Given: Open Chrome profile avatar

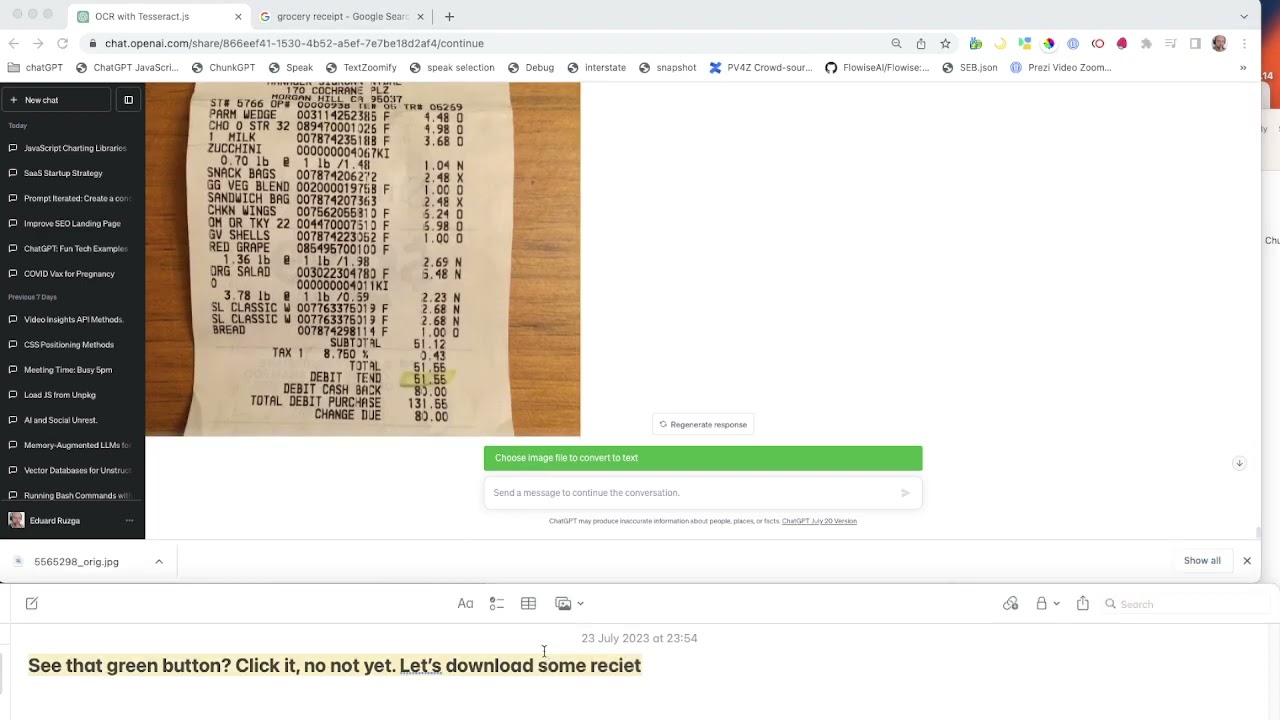Looking at the screenshot, I should coord(1219,43).
